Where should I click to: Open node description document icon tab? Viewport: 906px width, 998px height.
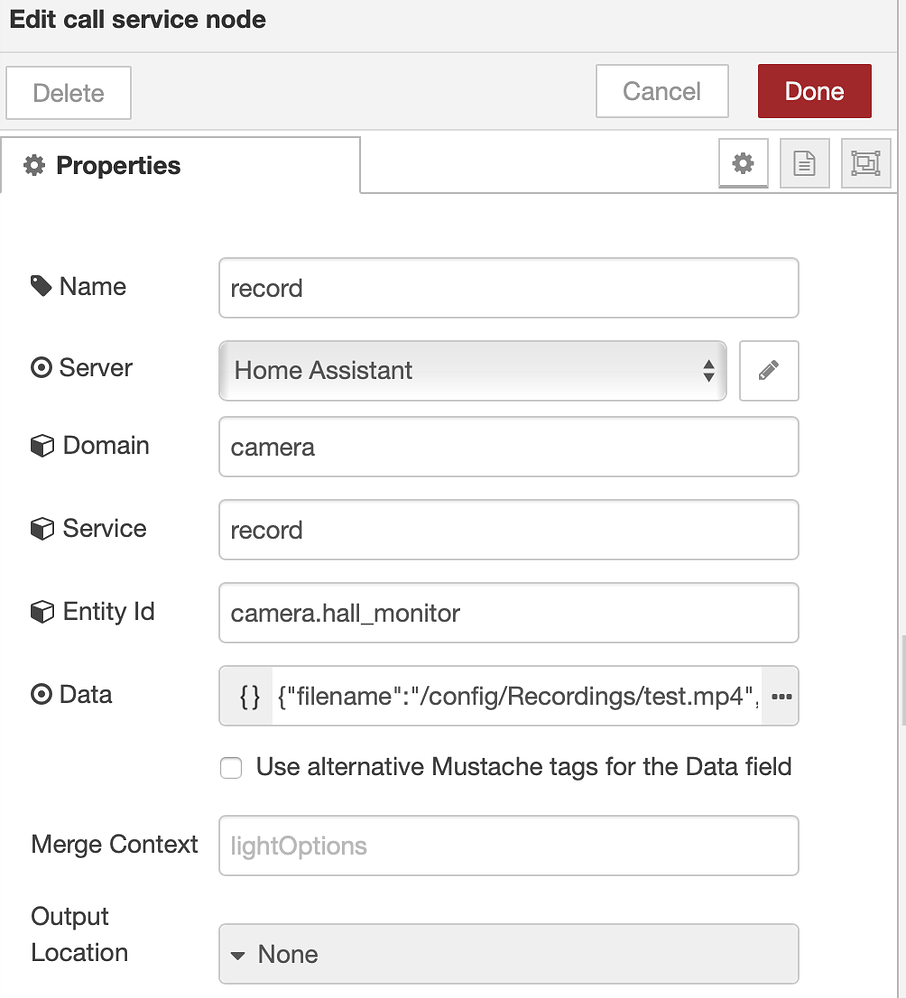tap(804, 164)
